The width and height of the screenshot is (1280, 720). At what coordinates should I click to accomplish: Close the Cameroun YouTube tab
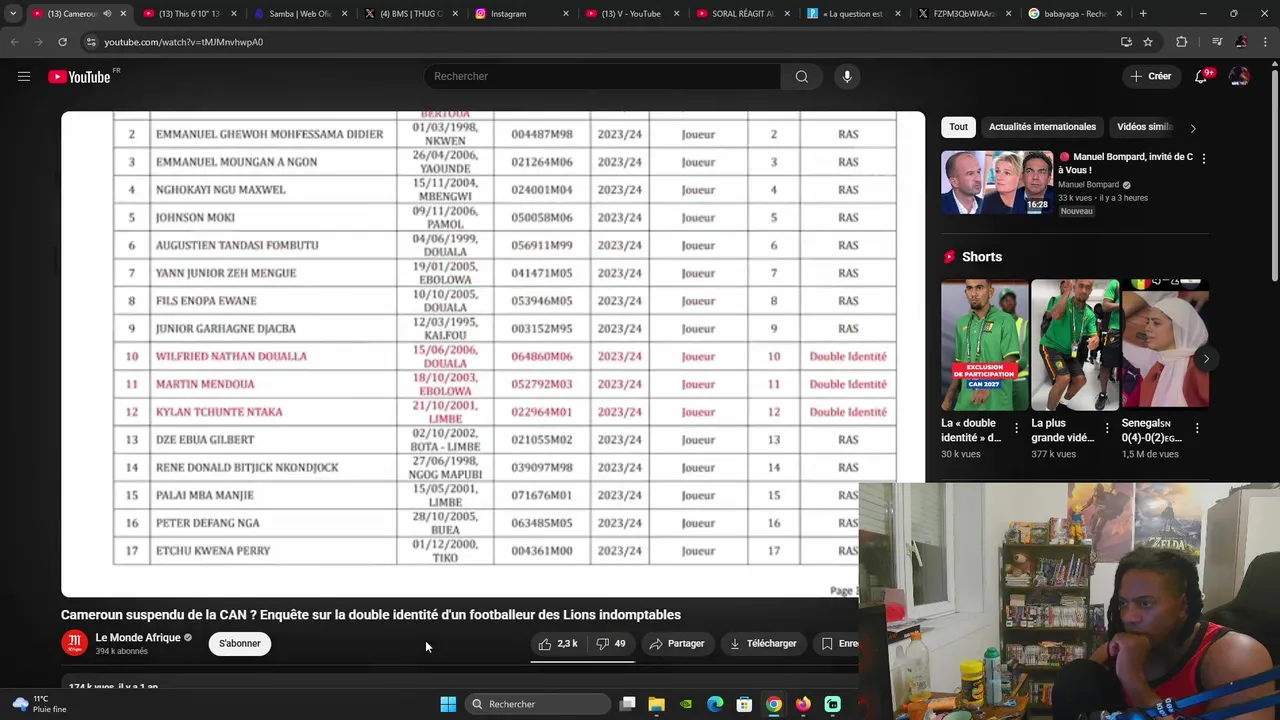[x=123, y=14]
